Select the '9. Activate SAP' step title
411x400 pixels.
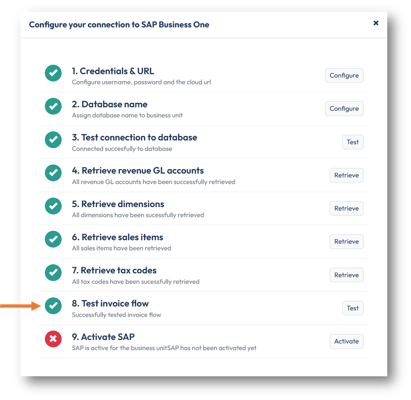pos(103,337)
